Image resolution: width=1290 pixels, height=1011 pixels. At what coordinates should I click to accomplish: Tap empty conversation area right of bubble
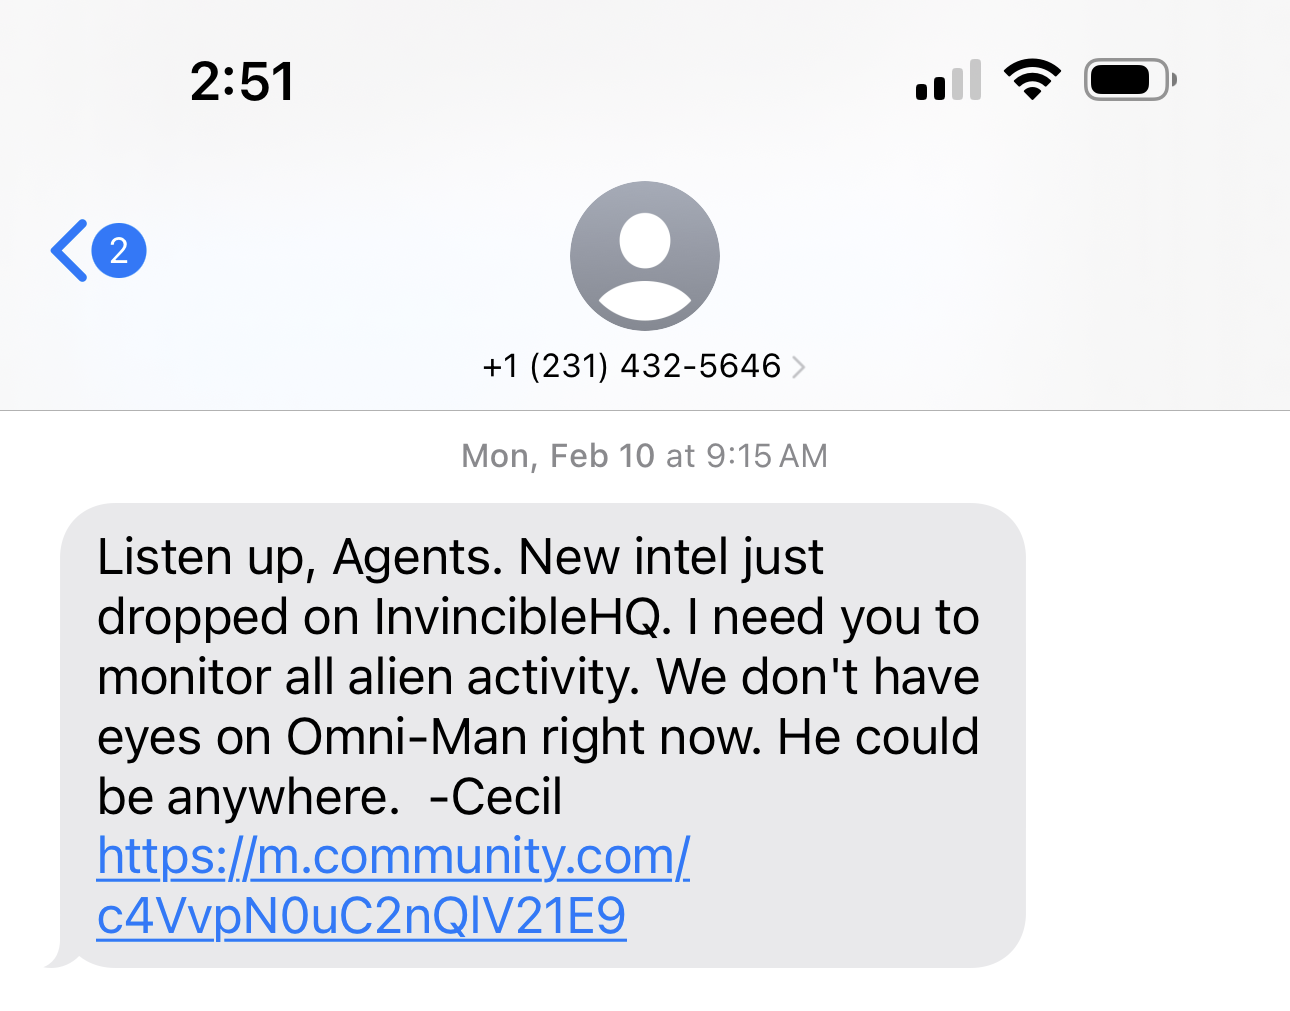pyautogui.click(x=1155, y=736)
